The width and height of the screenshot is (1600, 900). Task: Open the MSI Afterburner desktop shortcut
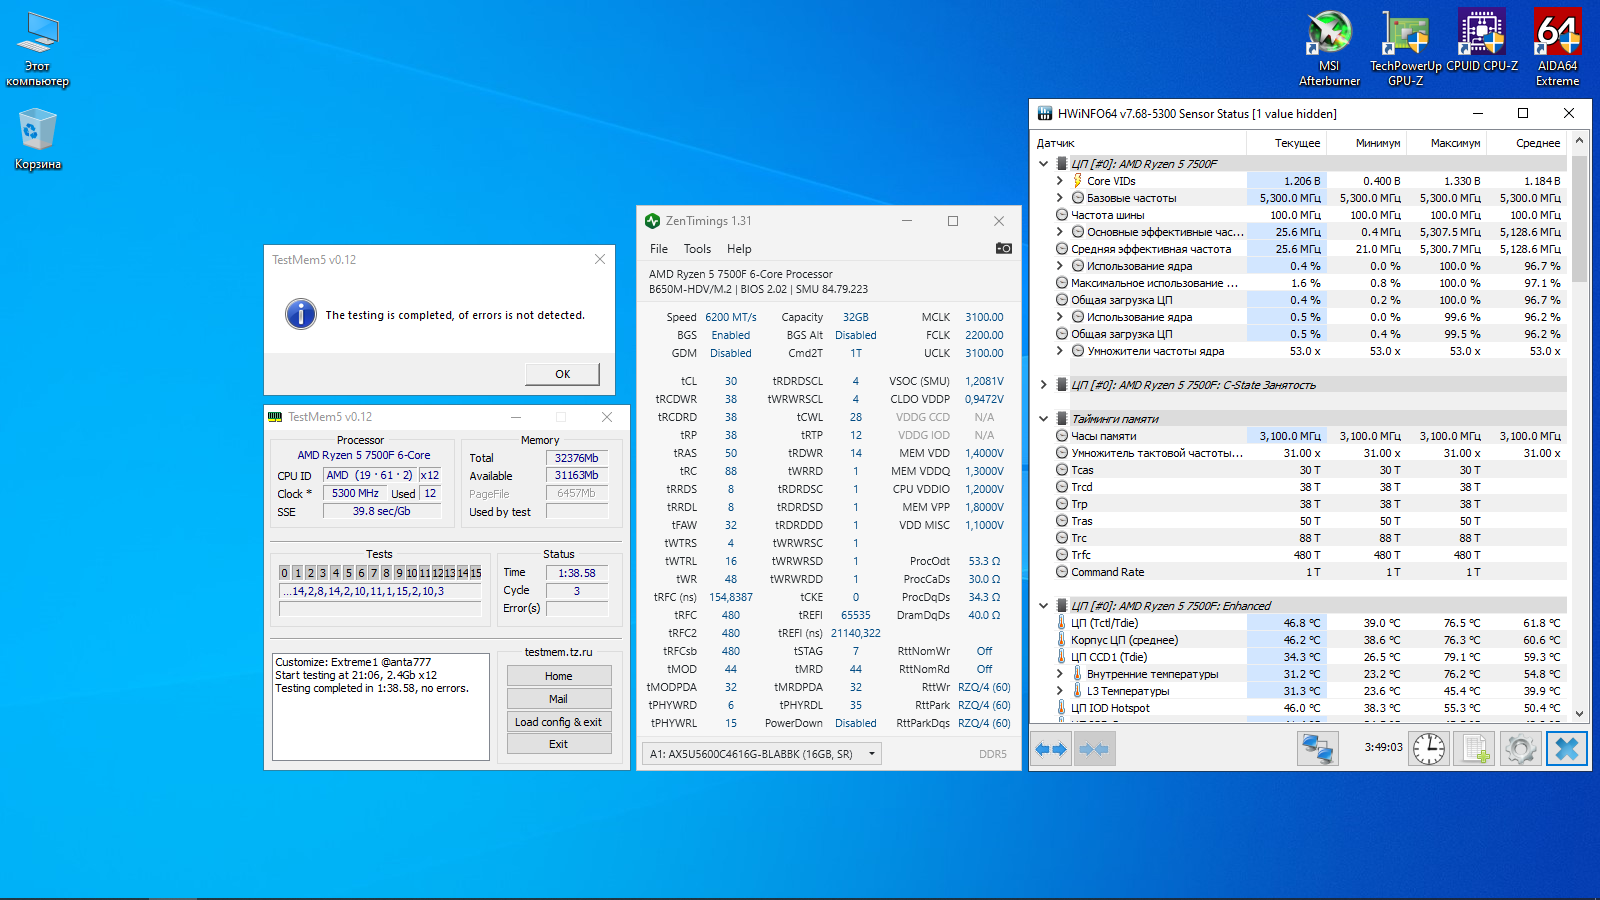[1329, 48]
